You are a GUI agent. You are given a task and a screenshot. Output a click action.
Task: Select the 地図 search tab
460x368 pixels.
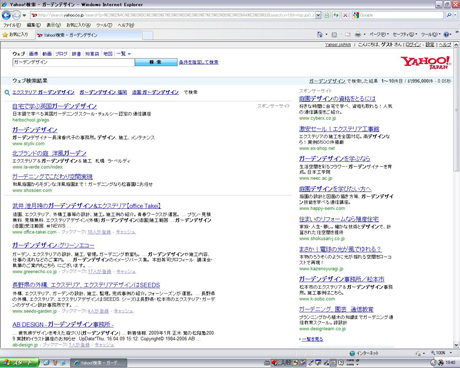[108, 54]
